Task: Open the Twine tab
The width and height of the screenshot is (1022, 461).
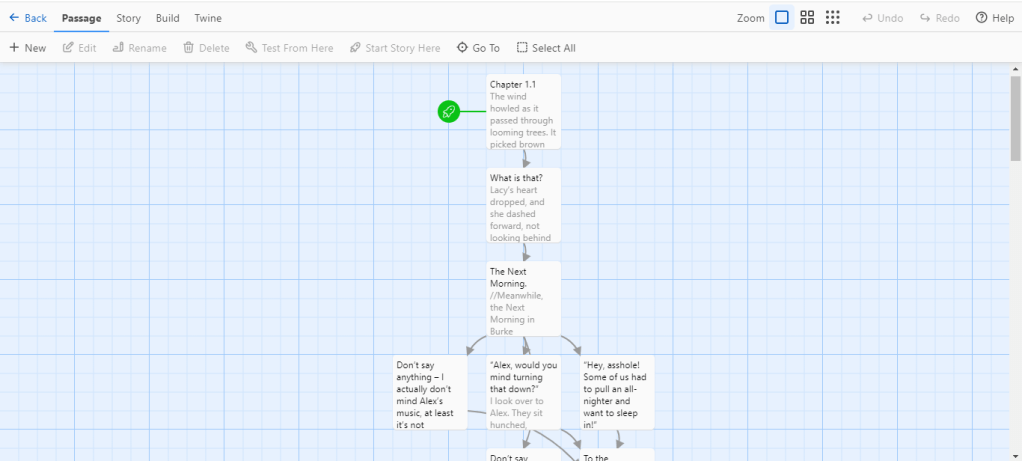Action: coord(208,18)
